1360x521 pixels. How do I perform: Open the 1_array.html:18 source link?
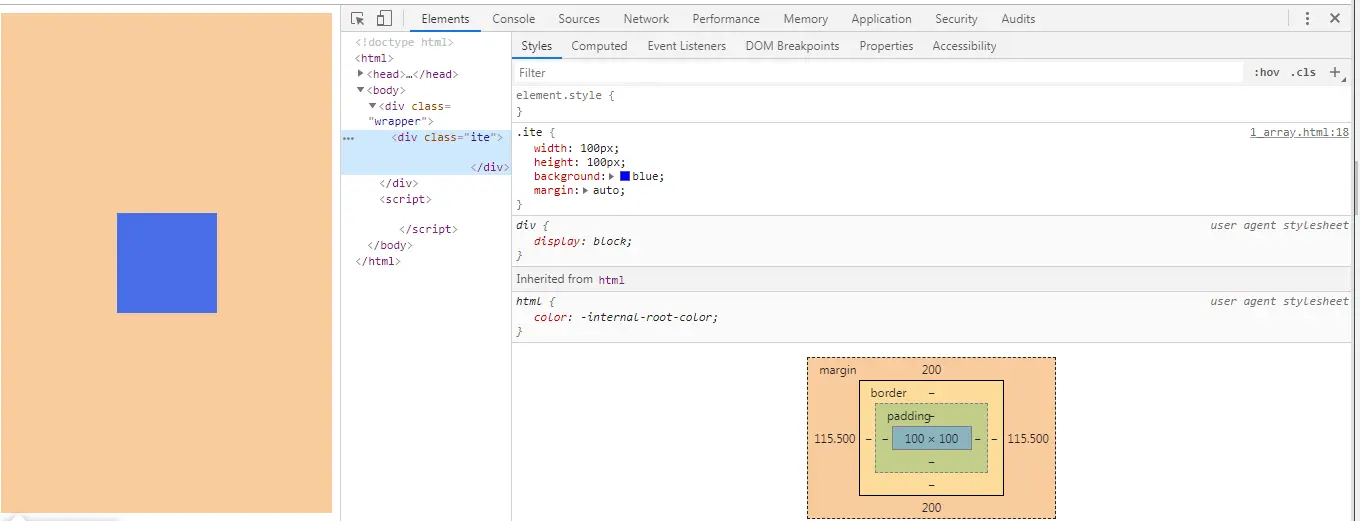[1299, 132]
